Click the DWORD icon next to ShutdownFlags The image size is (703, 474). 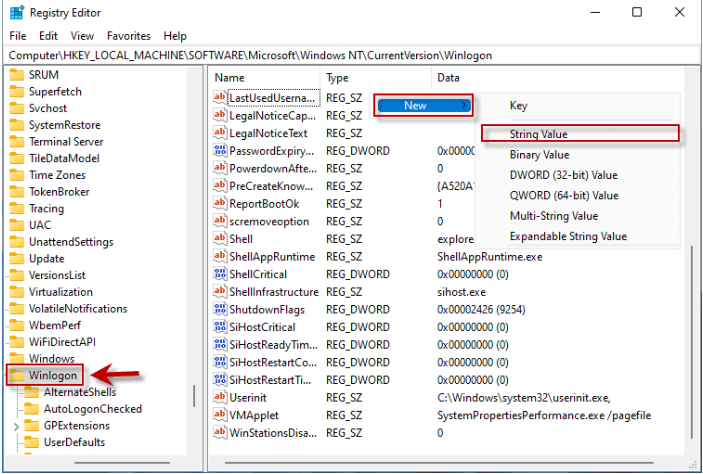(221, 309)
